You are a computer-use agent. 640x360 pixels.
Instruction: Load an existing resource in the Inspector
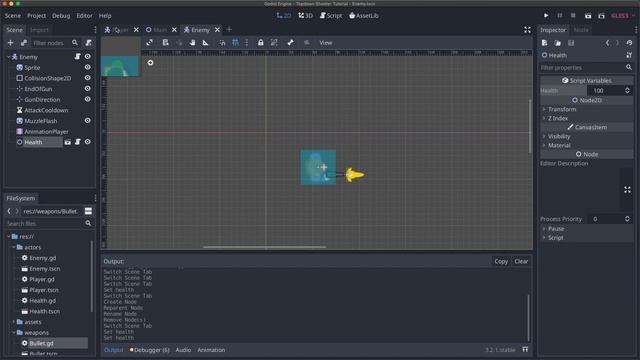tap(558, 43)
